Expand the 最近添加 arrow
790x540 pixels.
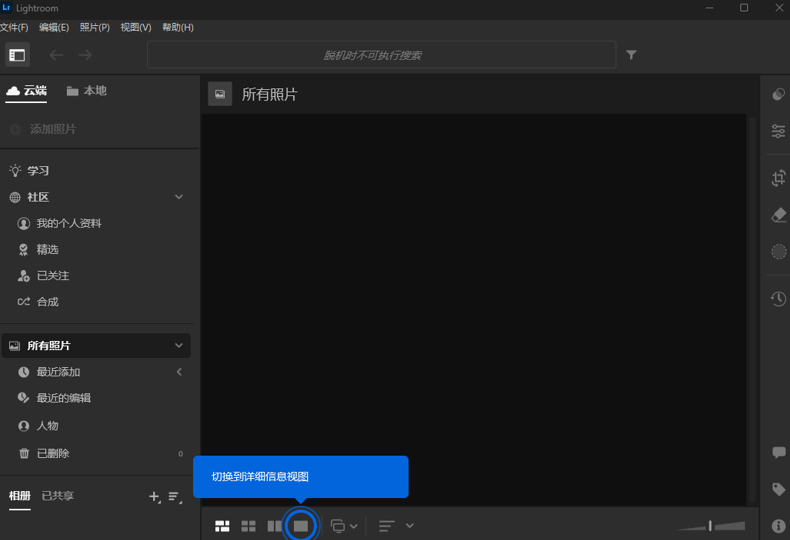click(x=179, y=372)
